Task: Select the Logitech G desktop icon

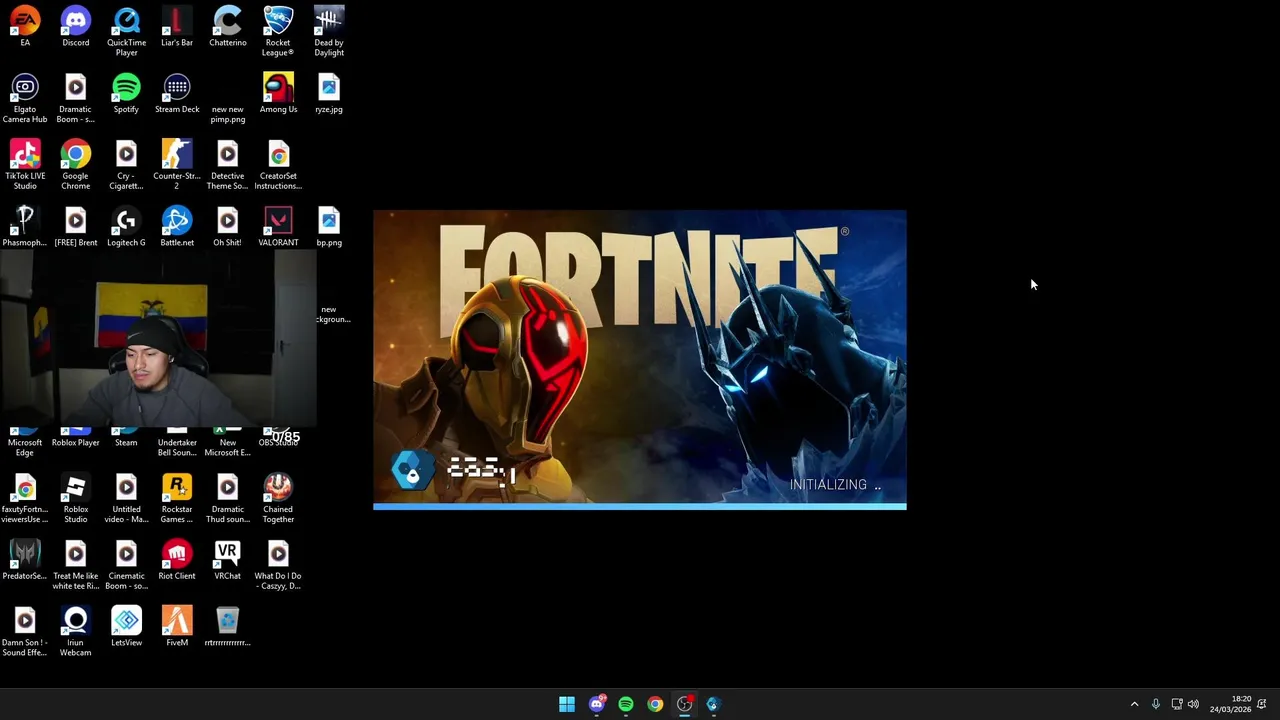Action: coord(126,227)
